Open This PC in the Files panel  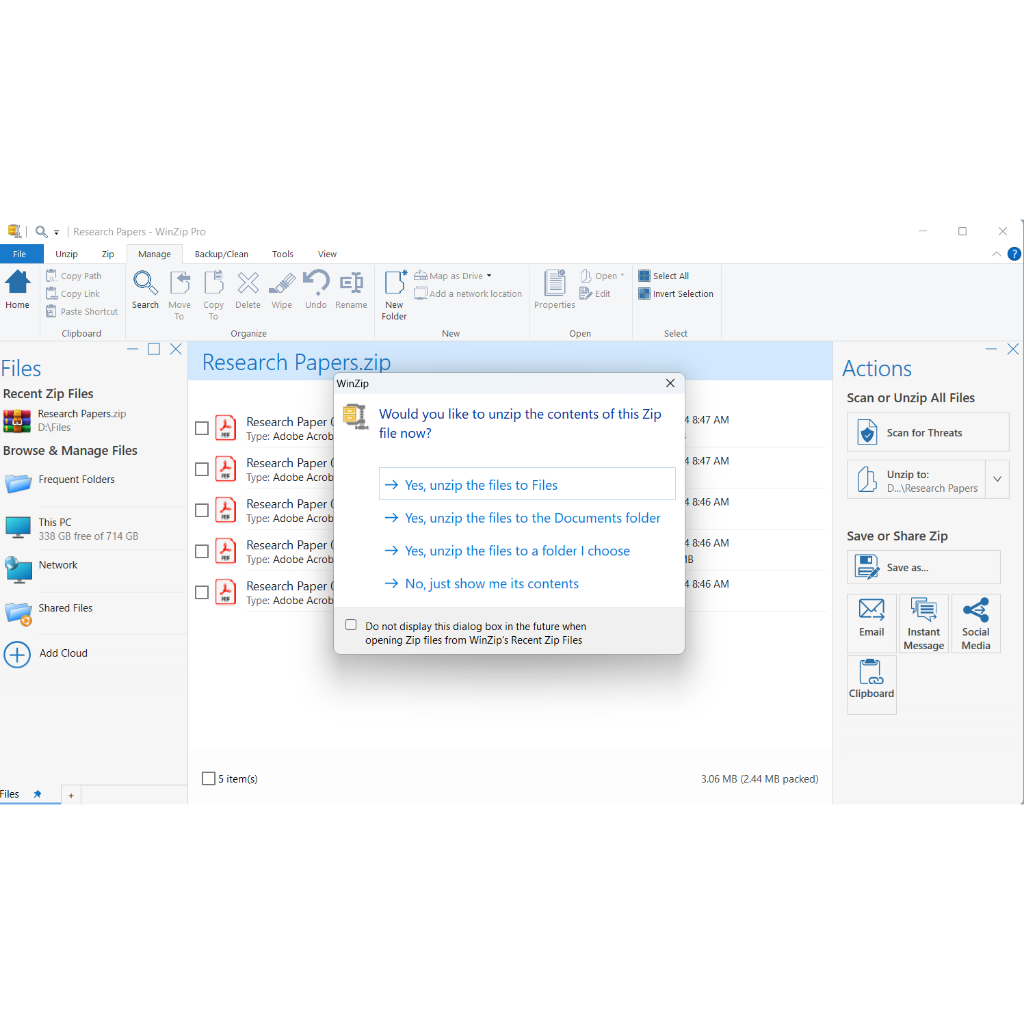tap(55, 523)
